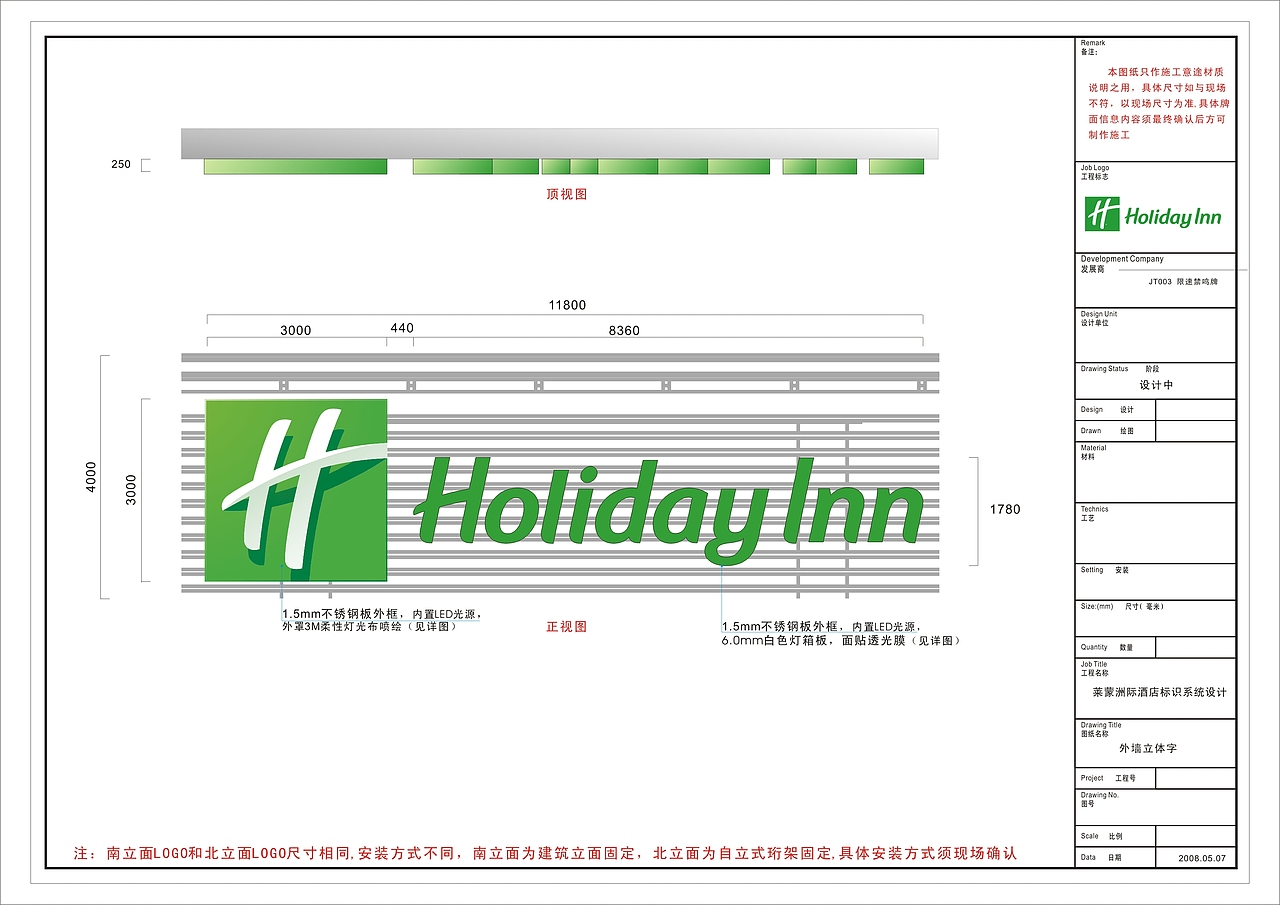Click the Technics 工艺 field label
The height and width of the screenshot is (905, 1280).
1094,513
